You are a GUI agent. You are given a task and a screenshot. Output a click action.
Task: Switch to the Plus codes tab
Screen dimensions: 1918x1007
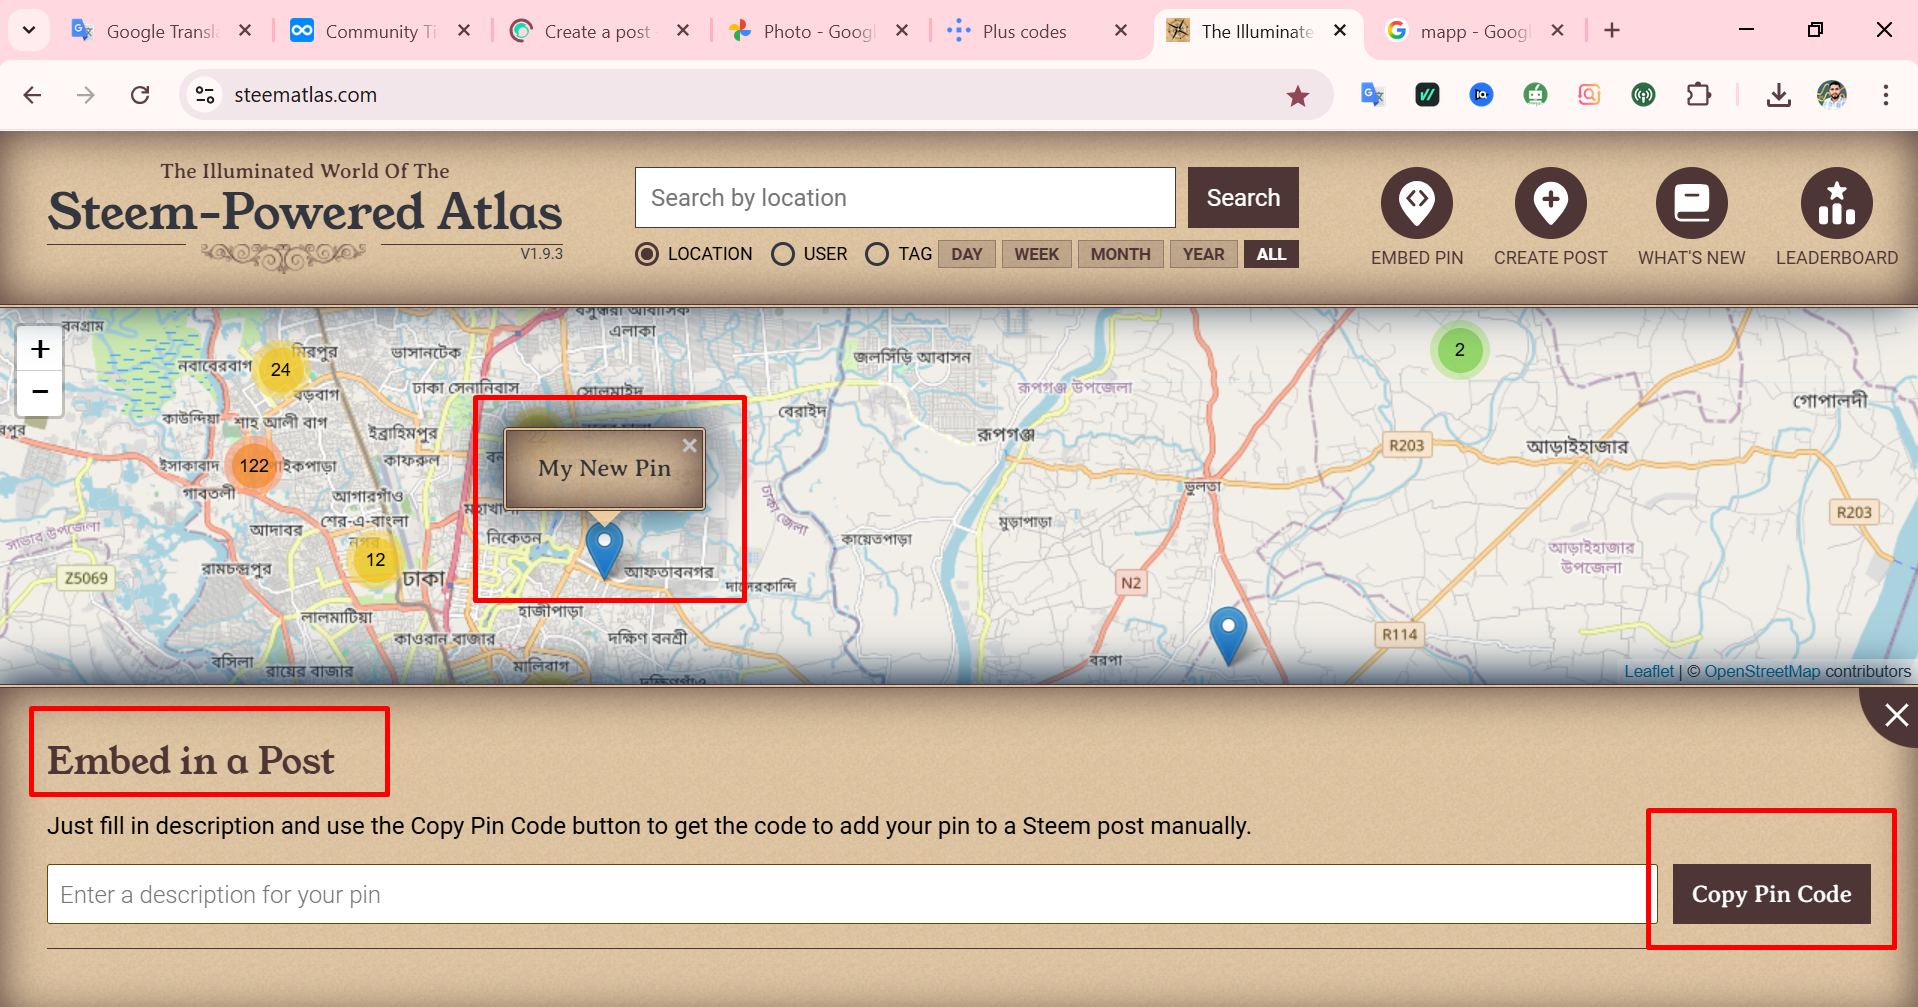click(x=1036, y=31)
